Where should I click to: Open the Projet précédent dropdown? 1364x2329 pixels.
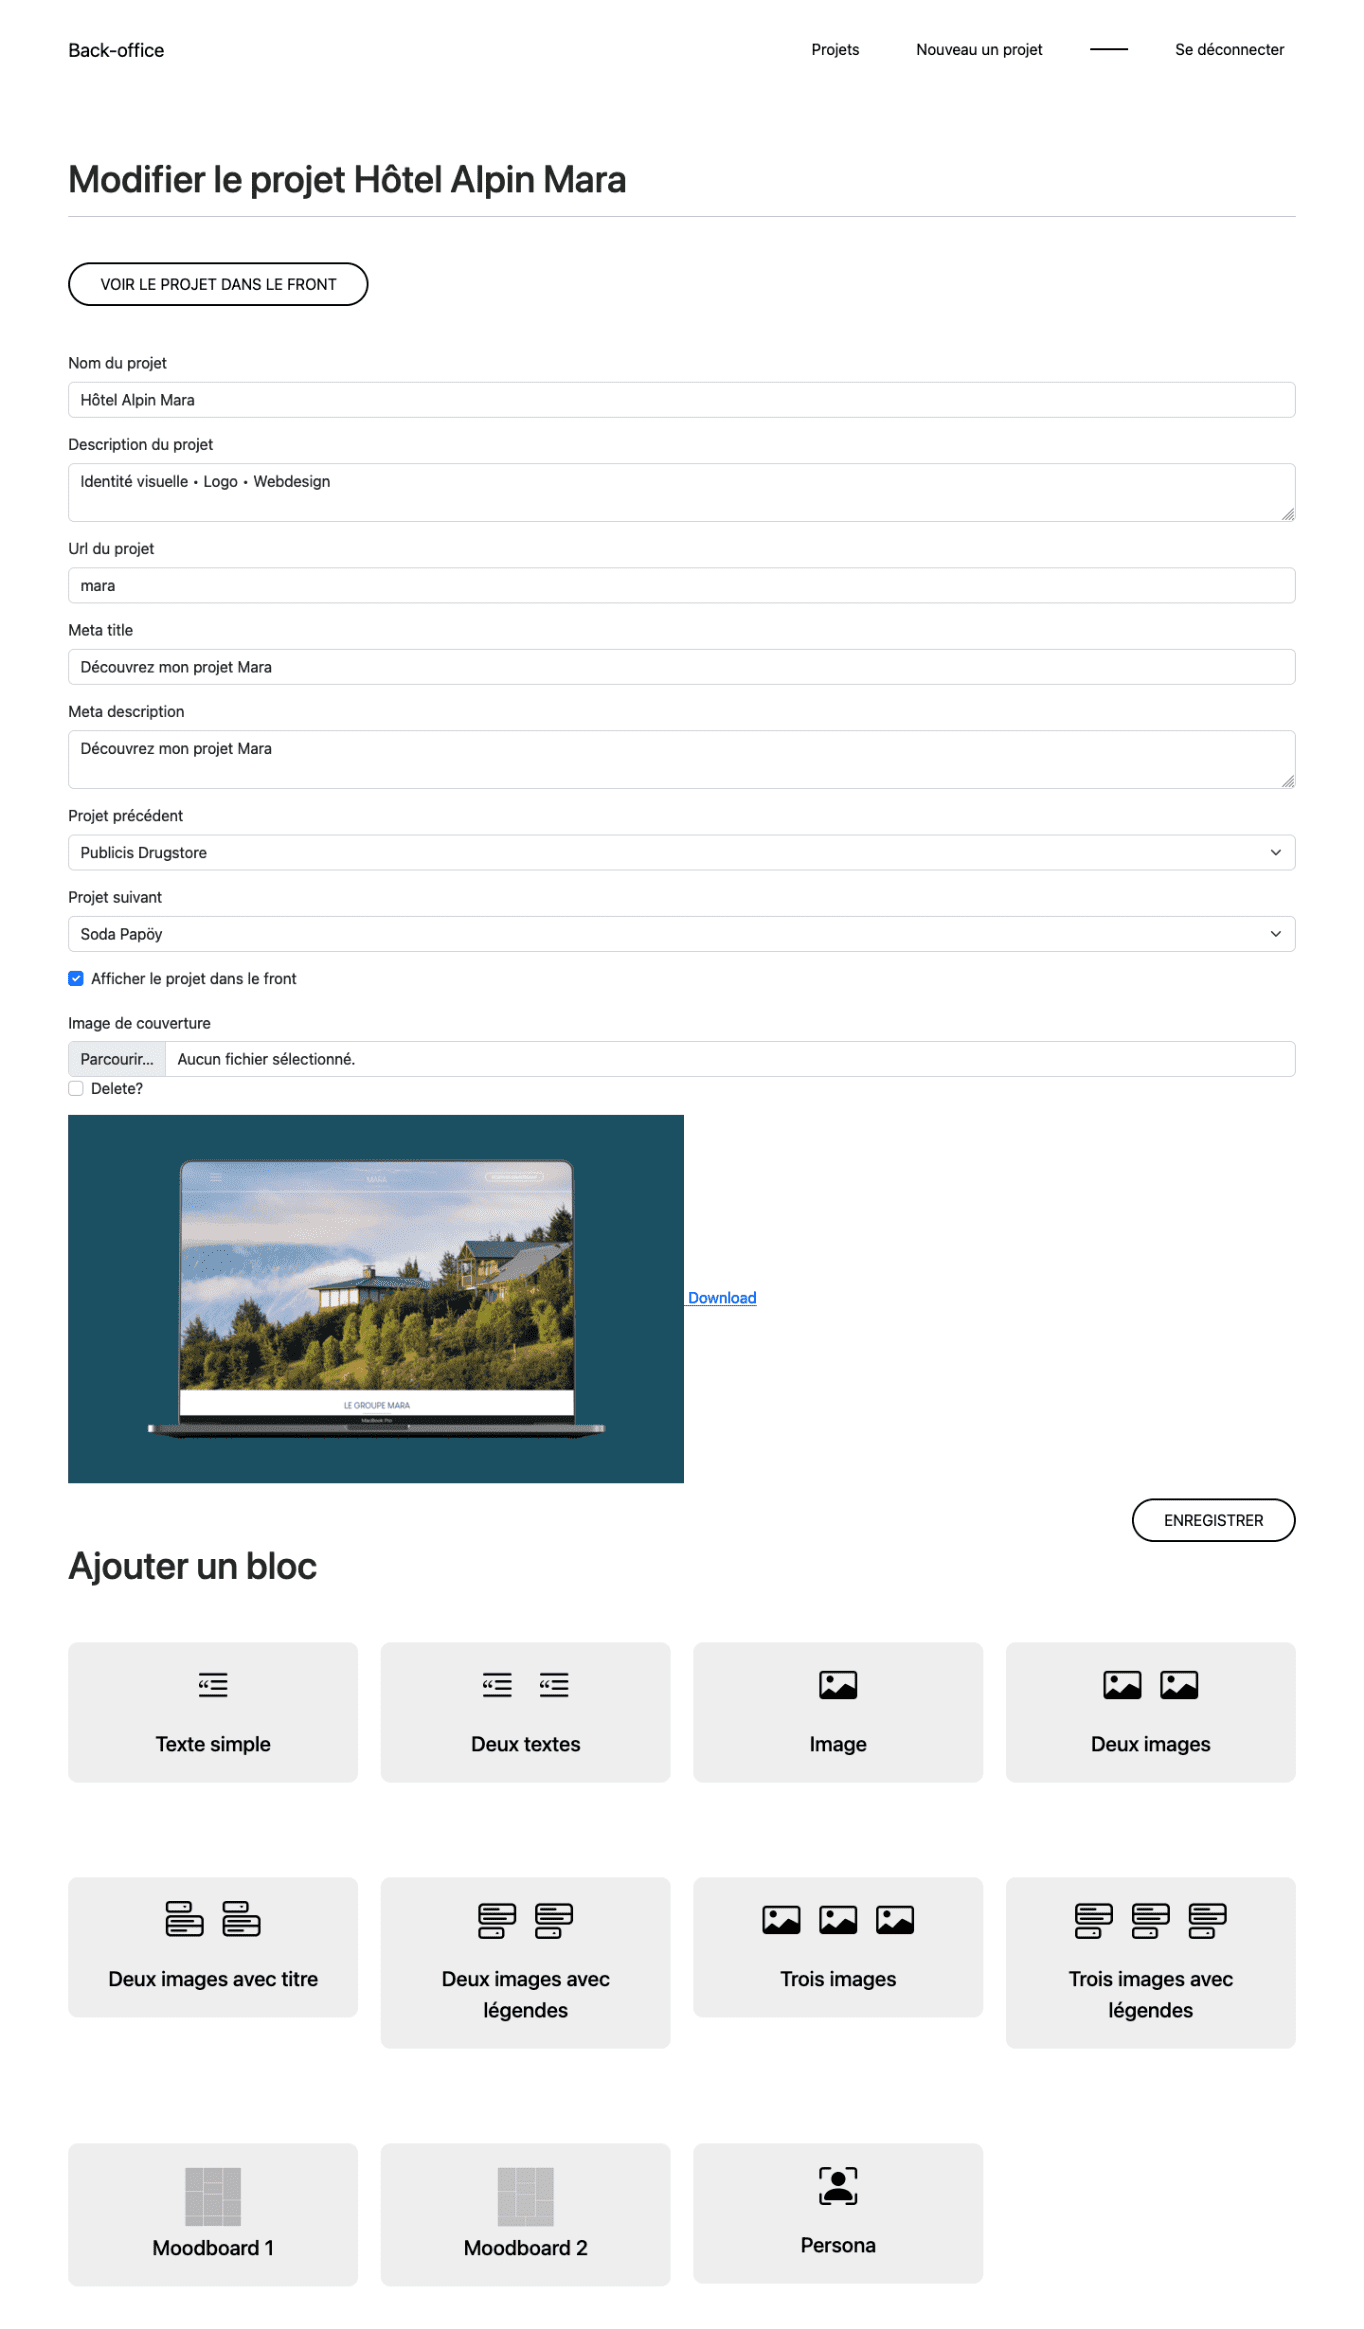681,852
